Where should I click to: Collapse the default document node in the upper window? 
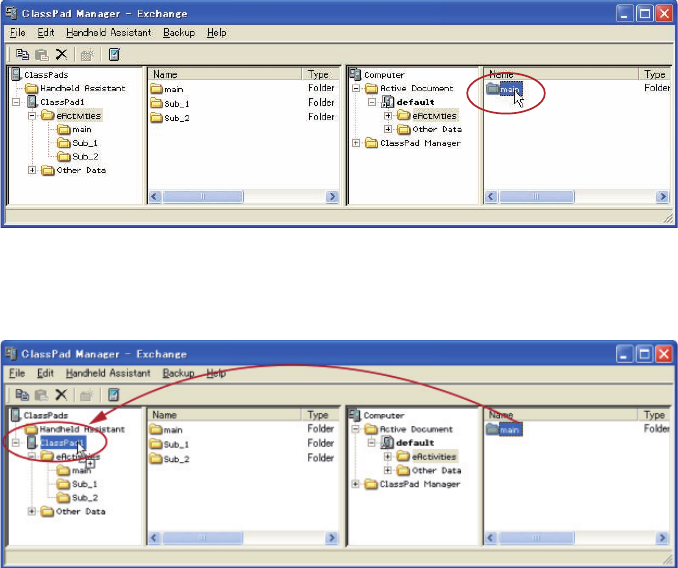pyautogui.click(x=372, y=102)
